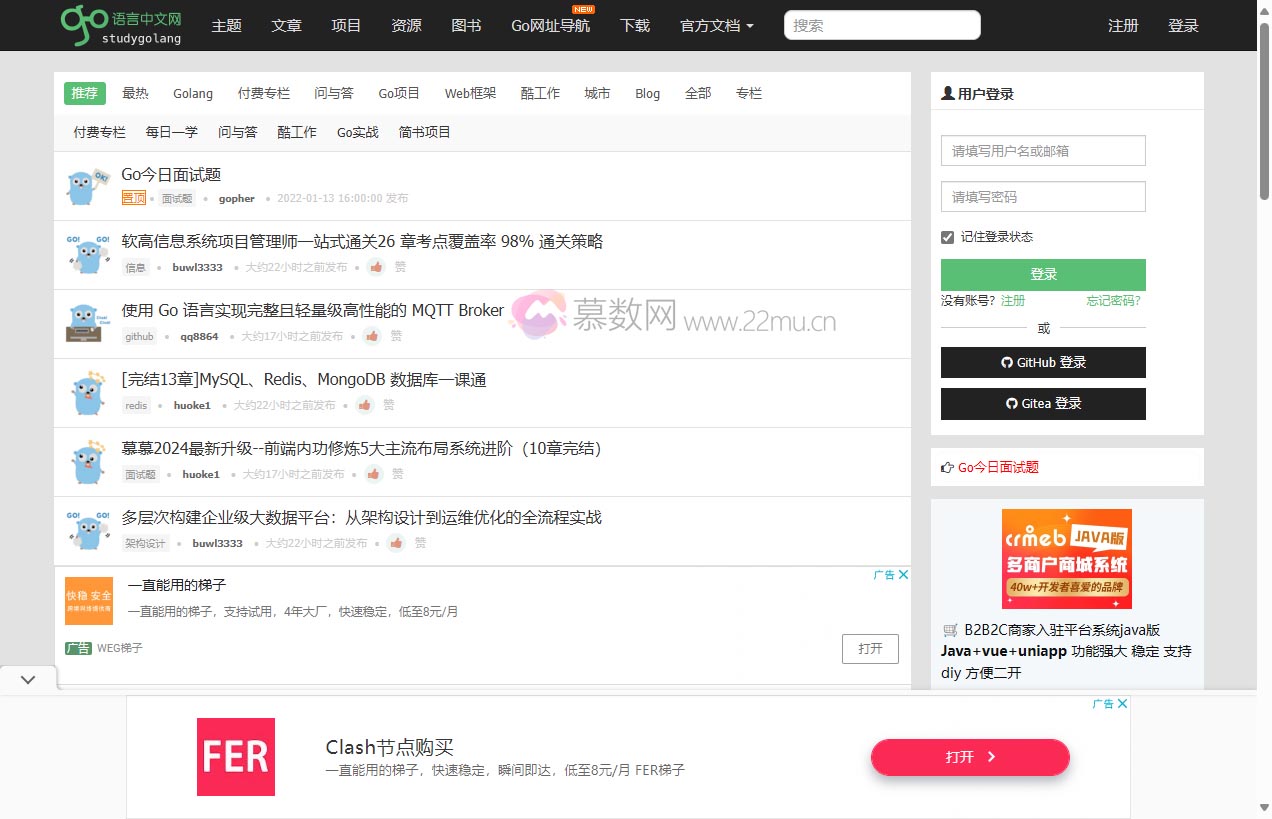1272x819 pixels.
Task: Click the 打开 button on the FER ad
Action: pos(969,757)
